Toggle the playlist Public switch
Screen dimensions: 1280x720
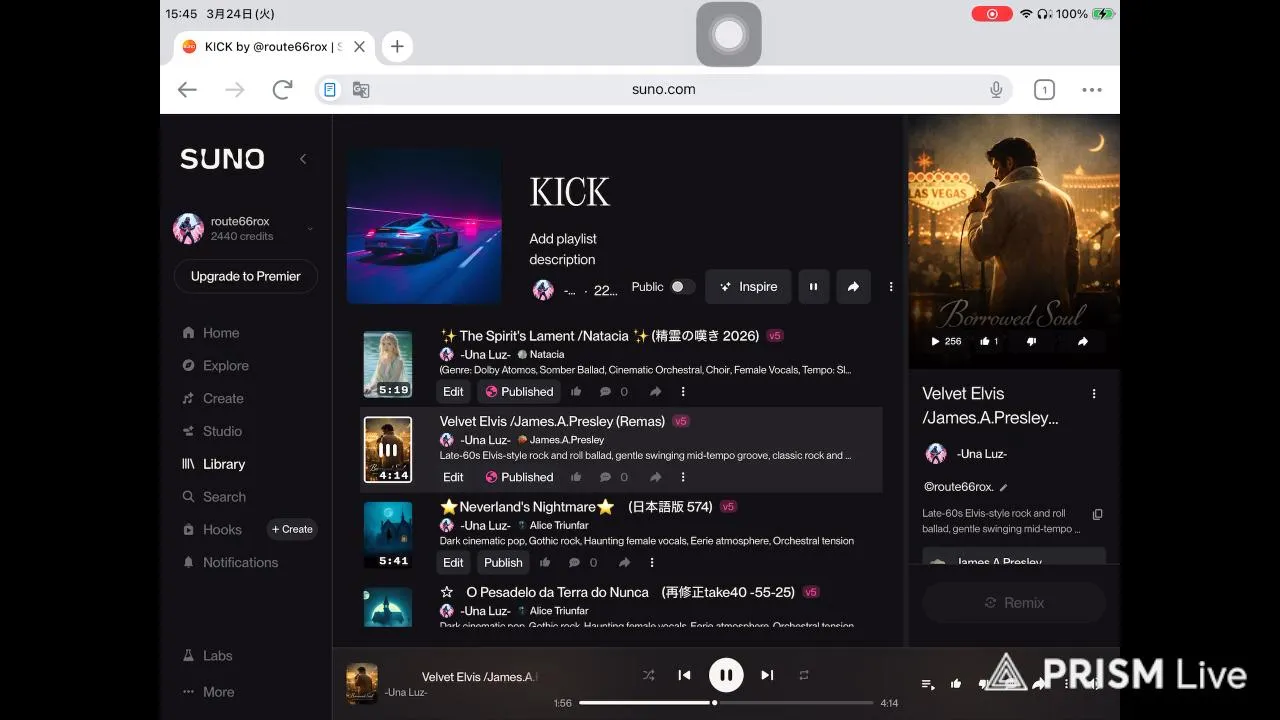click(x=682, y=287)
